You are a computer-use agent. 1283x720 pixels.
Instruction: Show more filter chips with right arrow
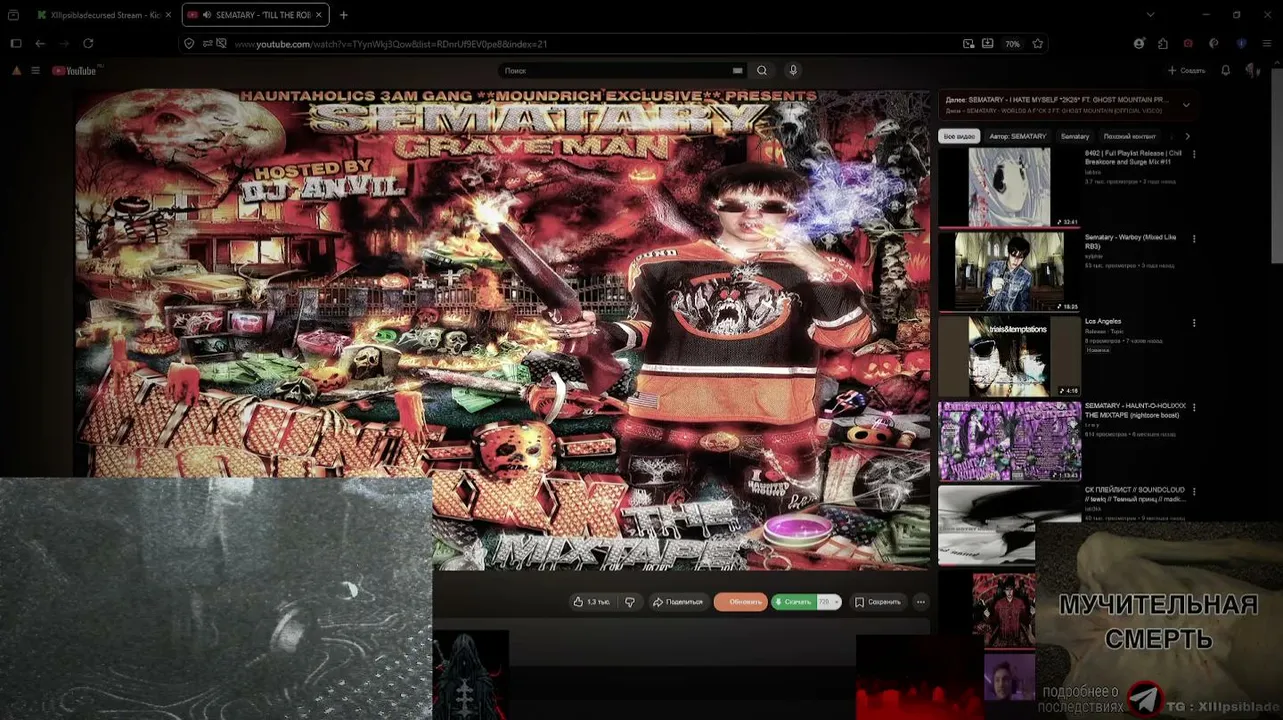pyautogui.click(x=1187, y=136)
